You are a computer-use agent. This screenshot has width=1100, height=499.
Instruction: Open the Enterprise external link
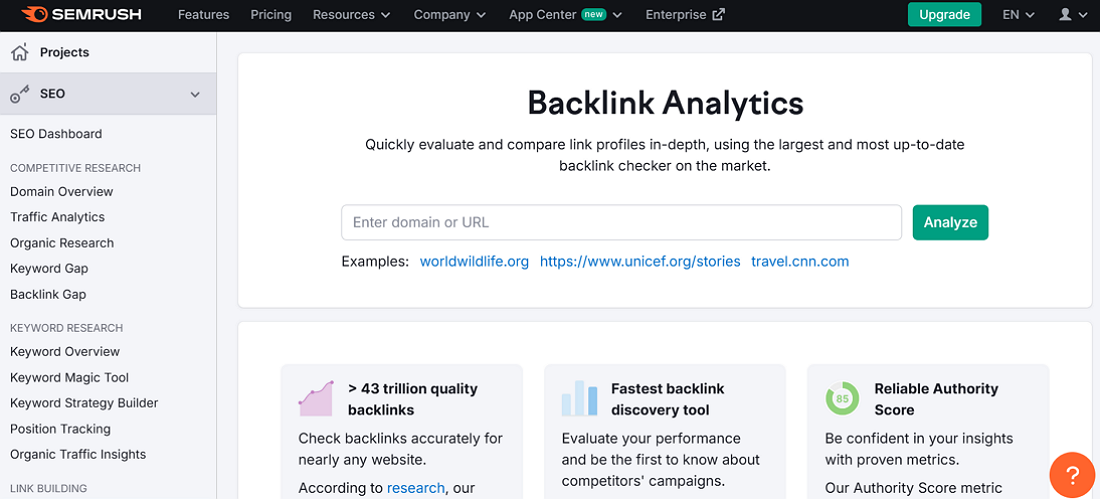(685, 15)
